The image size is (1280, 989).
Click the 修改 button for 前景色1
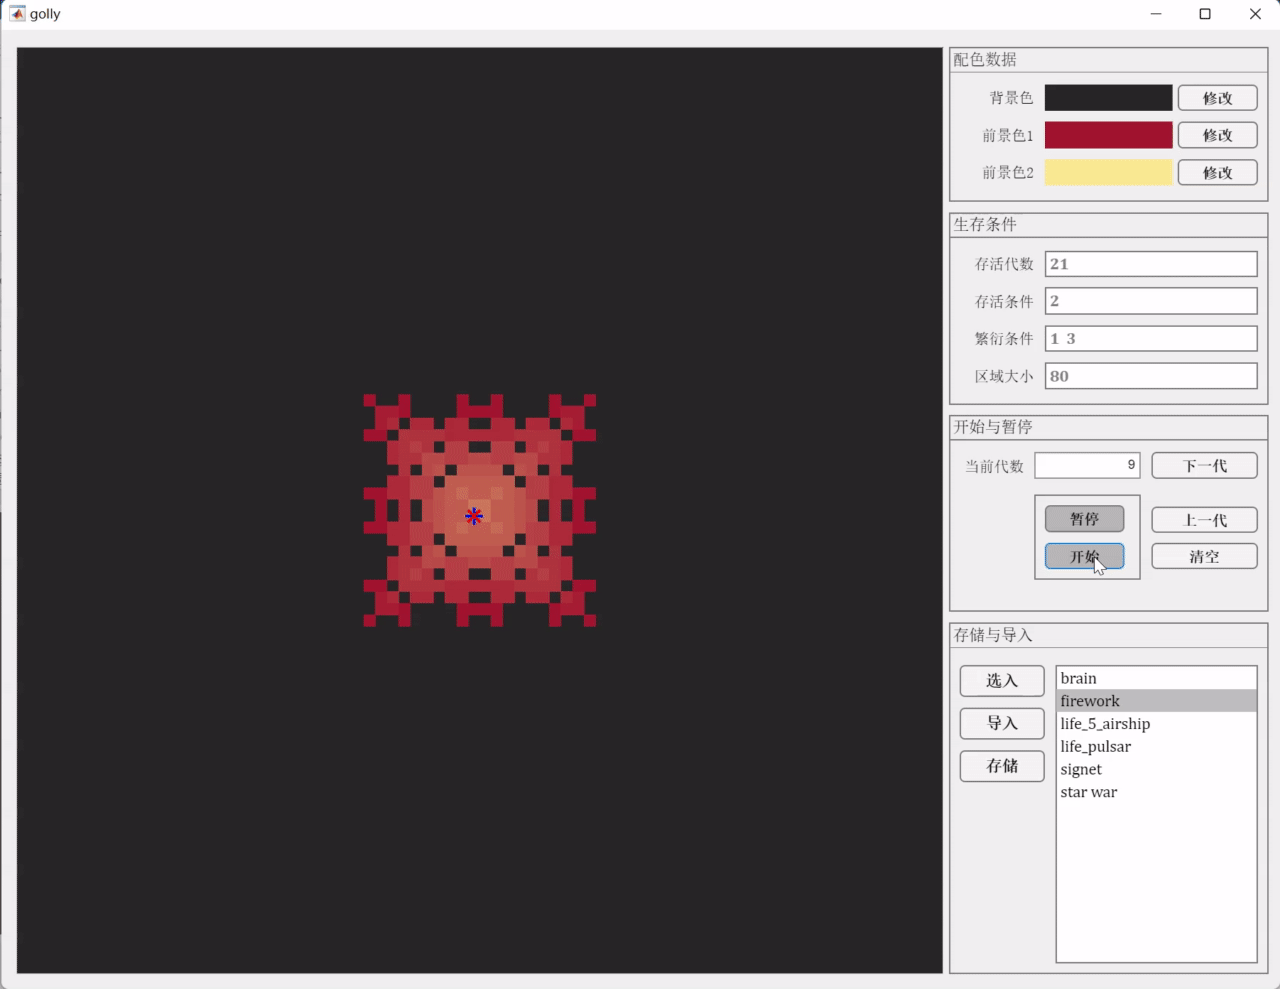point(1217,135)
